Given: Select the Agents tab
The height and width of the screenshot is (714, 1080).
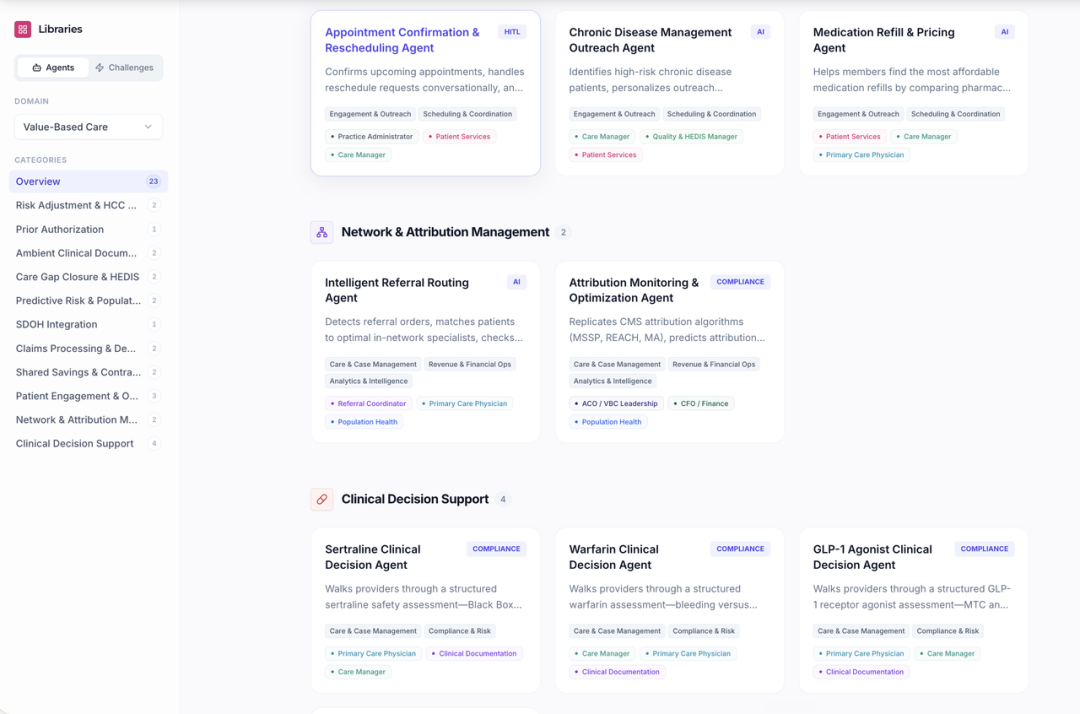Looking at the screenshot, I should point(53,67).
